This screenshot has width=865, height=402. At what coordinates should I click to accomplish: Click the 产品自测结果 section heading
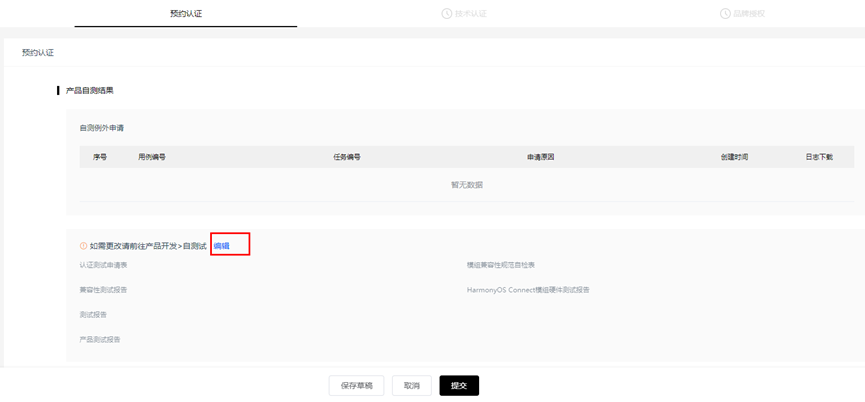tap(89, 90)
